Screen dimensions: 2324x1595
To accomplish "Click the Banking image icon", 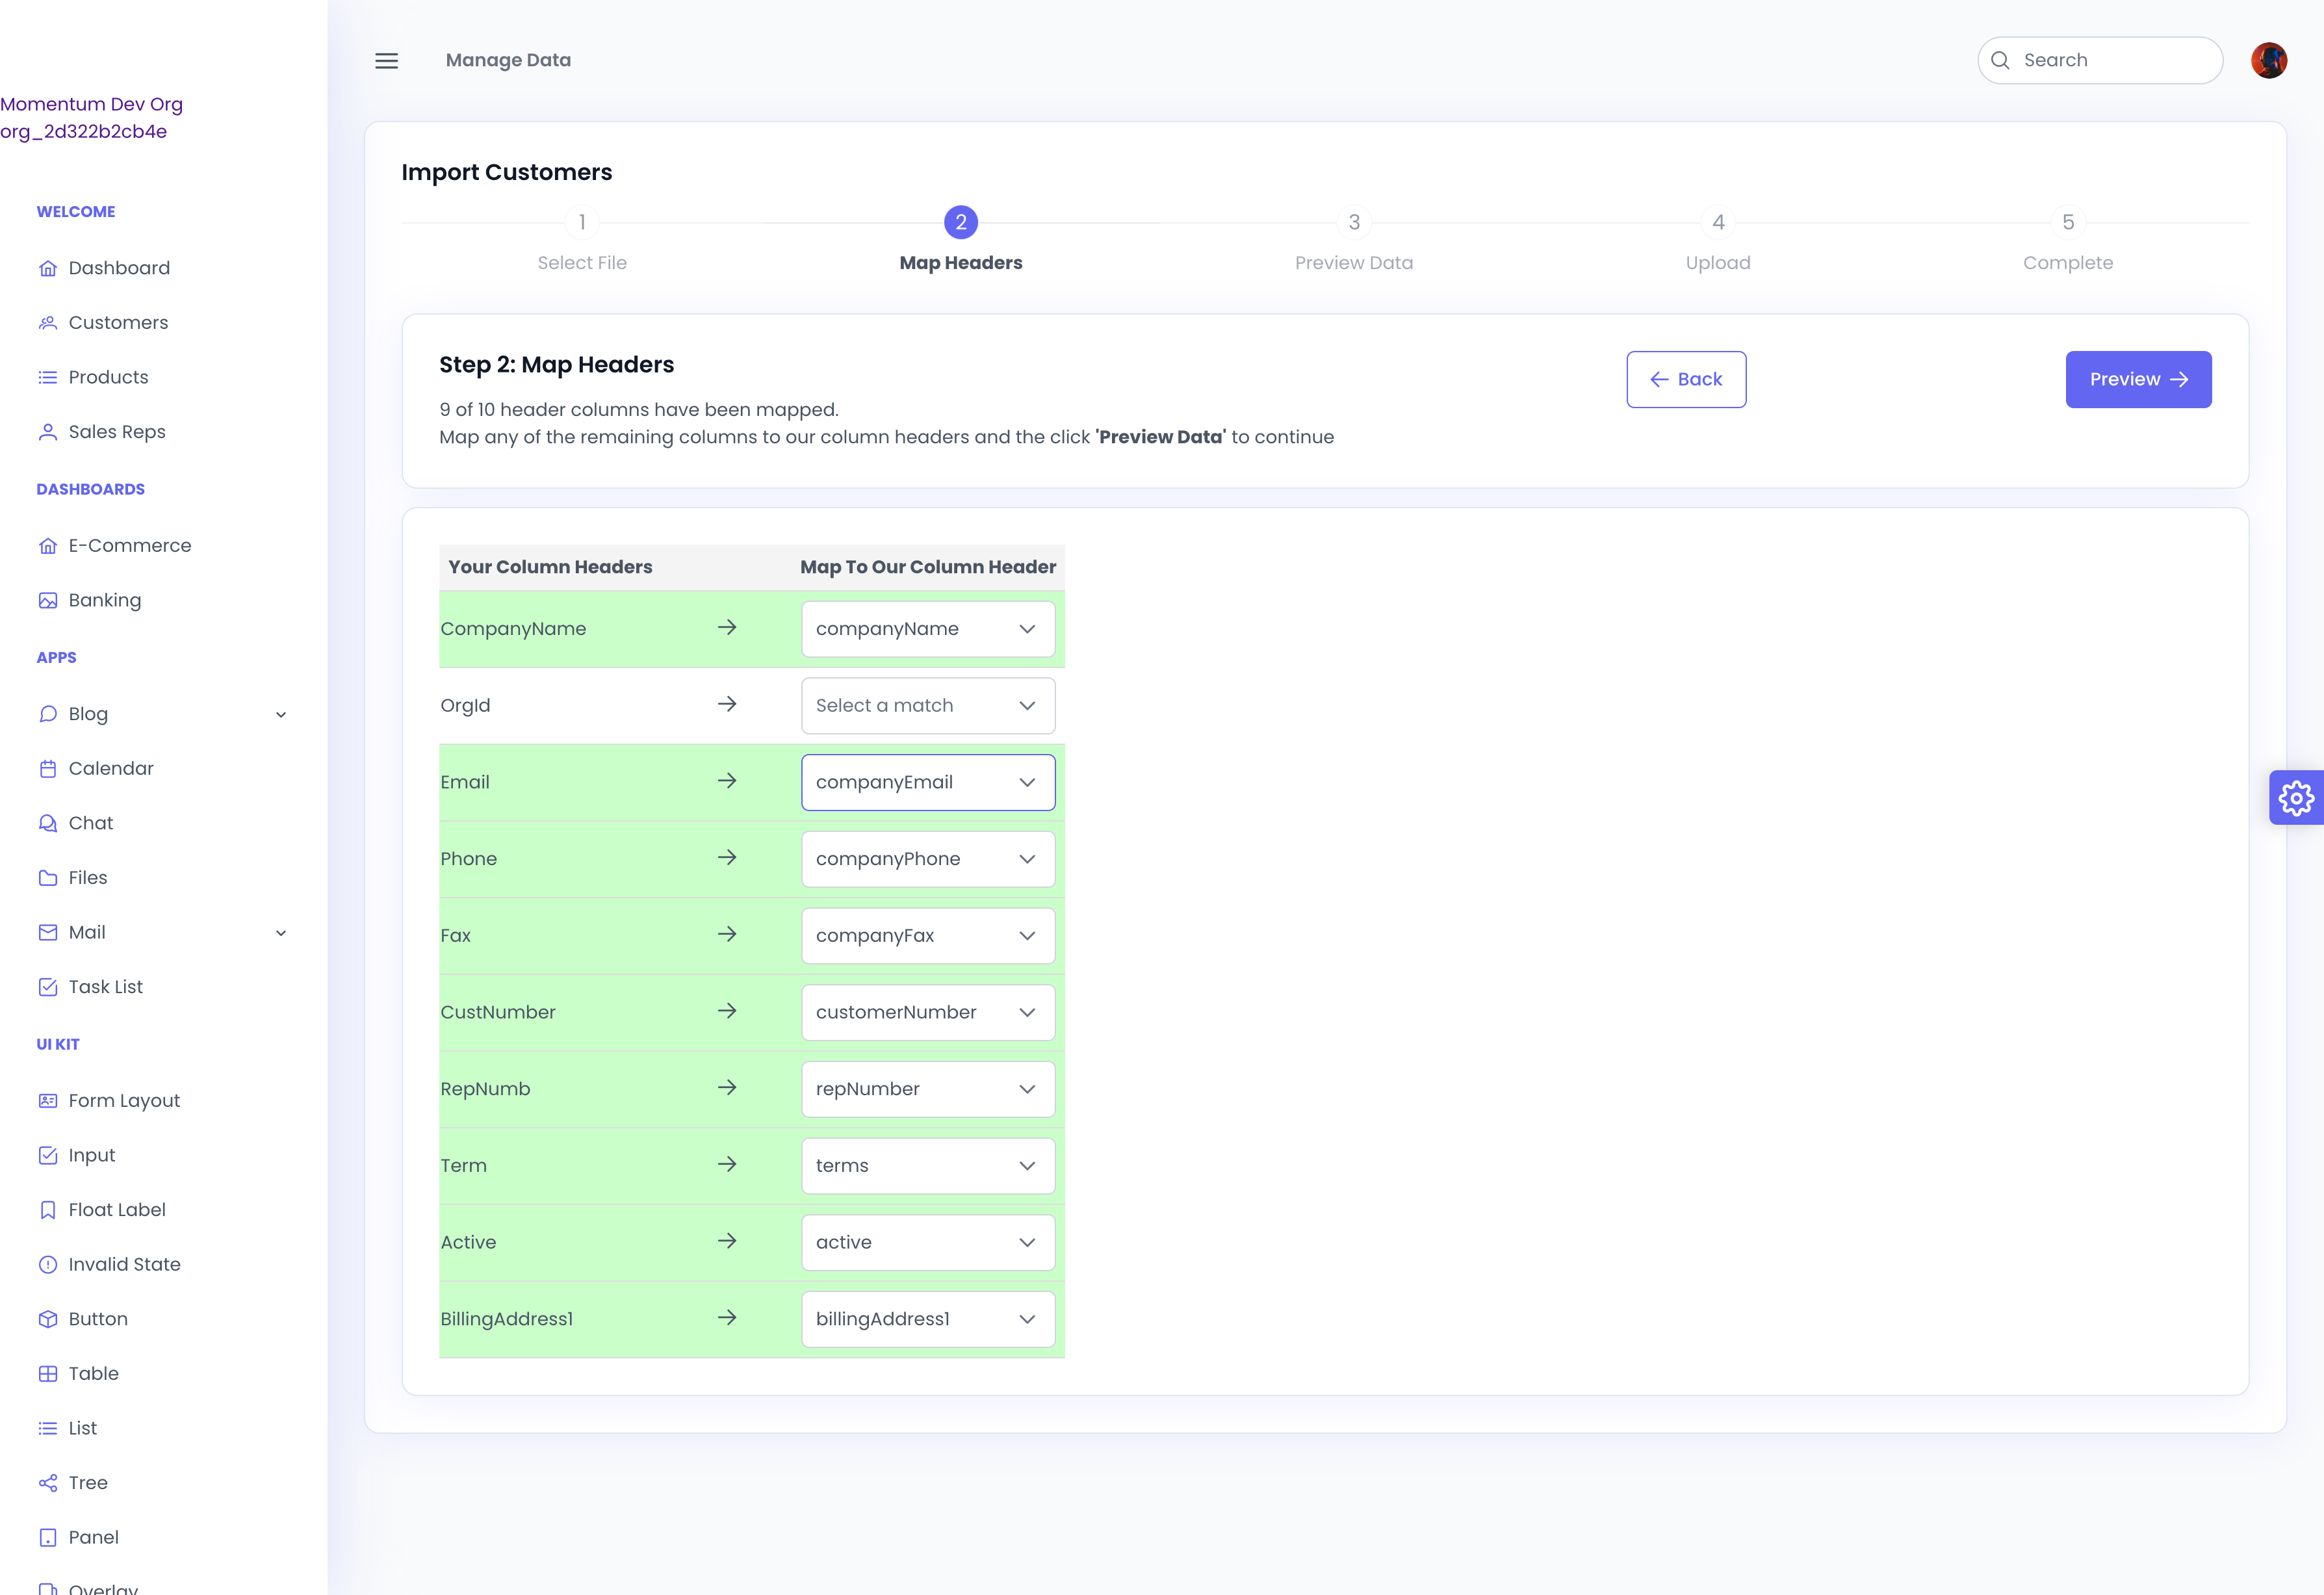I will [x=48, y=600].
